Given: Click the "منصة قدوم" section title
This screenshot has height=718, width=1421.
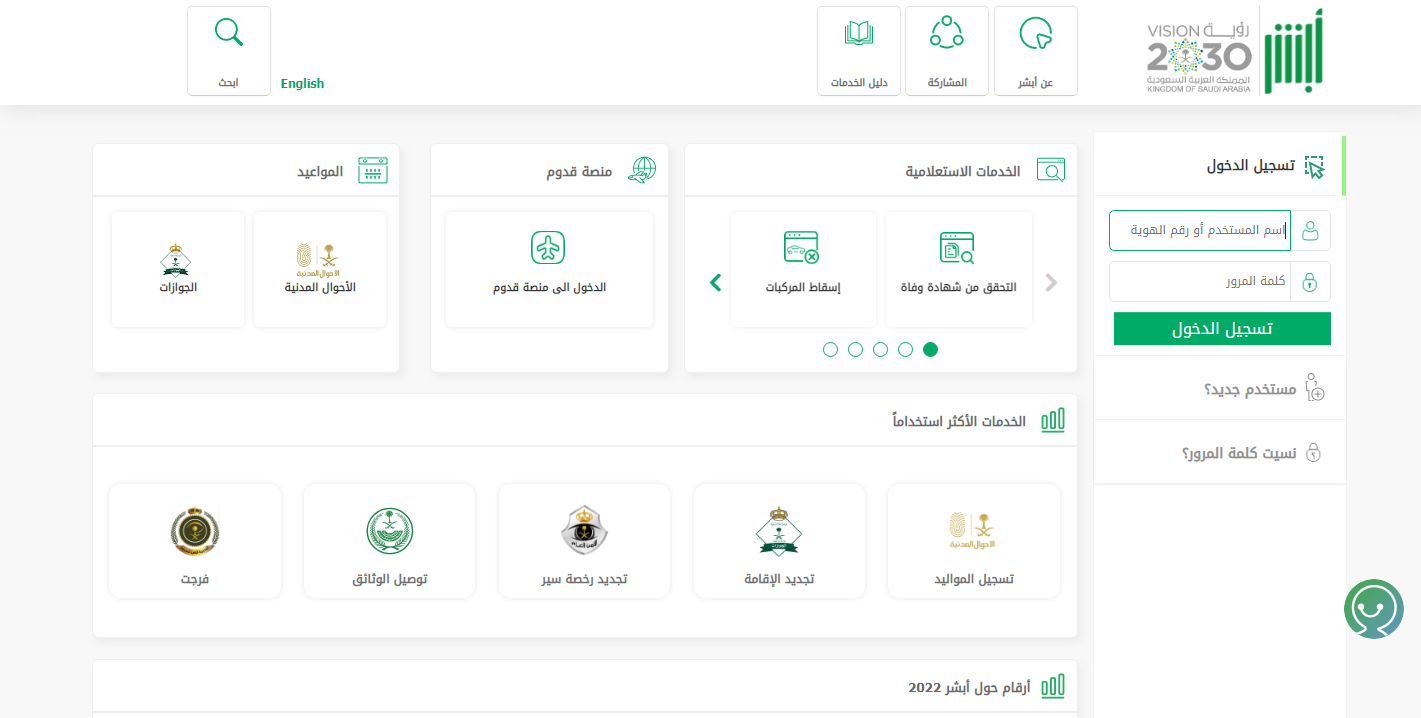Looking at the screenshot, I should tap(579, 171).
